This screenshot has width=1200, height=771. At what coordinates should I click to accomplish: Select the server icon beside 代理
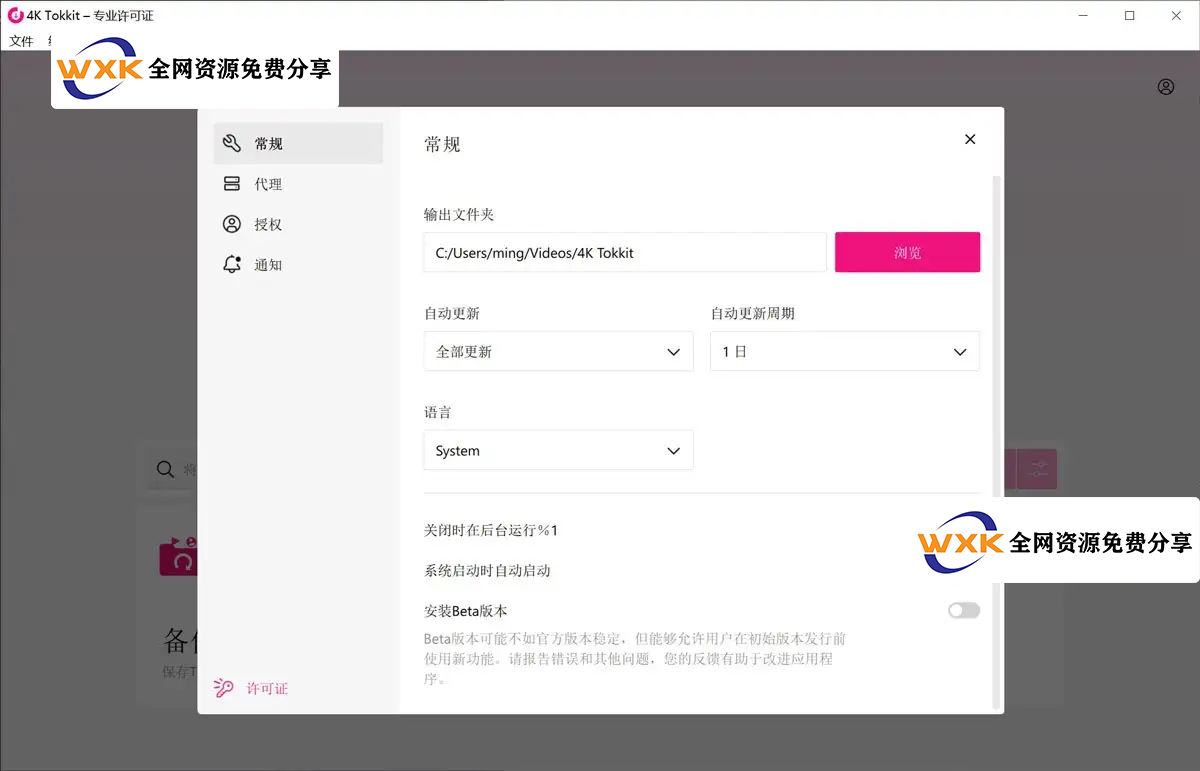point(232,184)
